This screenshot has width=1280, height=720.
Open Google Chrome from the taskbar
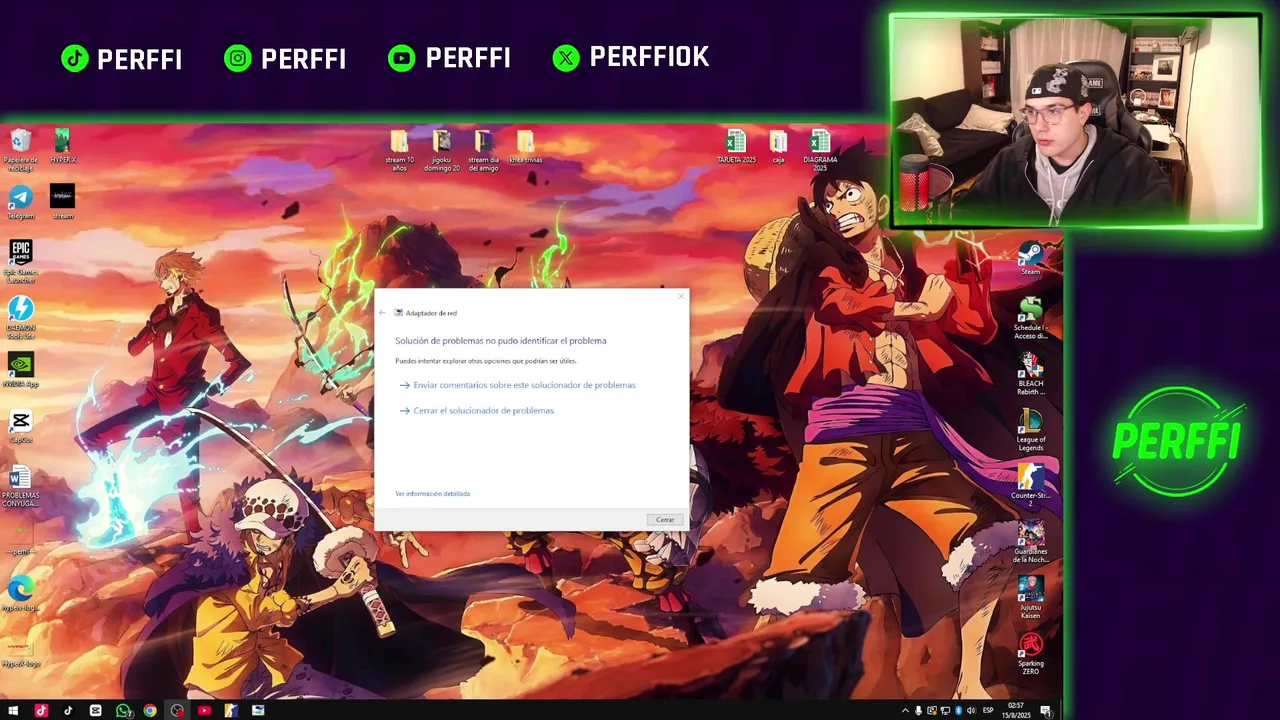pyautogui.click(x=150, y=710)
